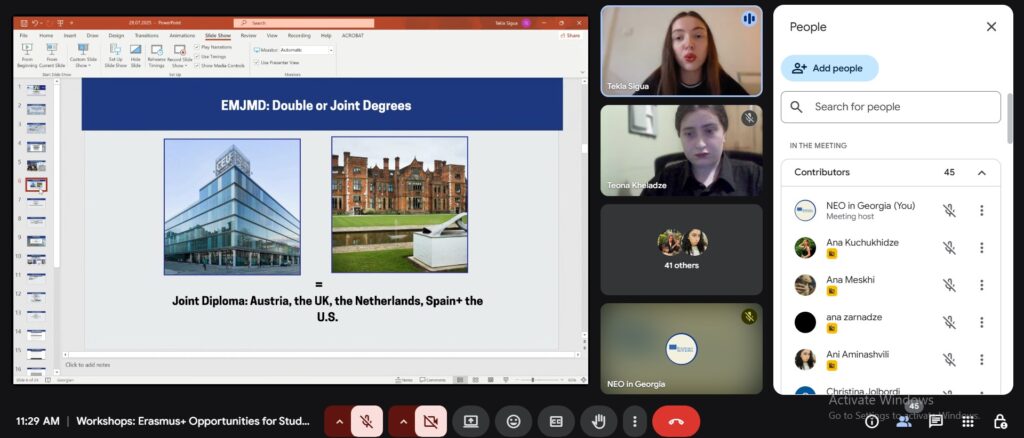Unmute the microphone in the call bar

coord(366,422)
